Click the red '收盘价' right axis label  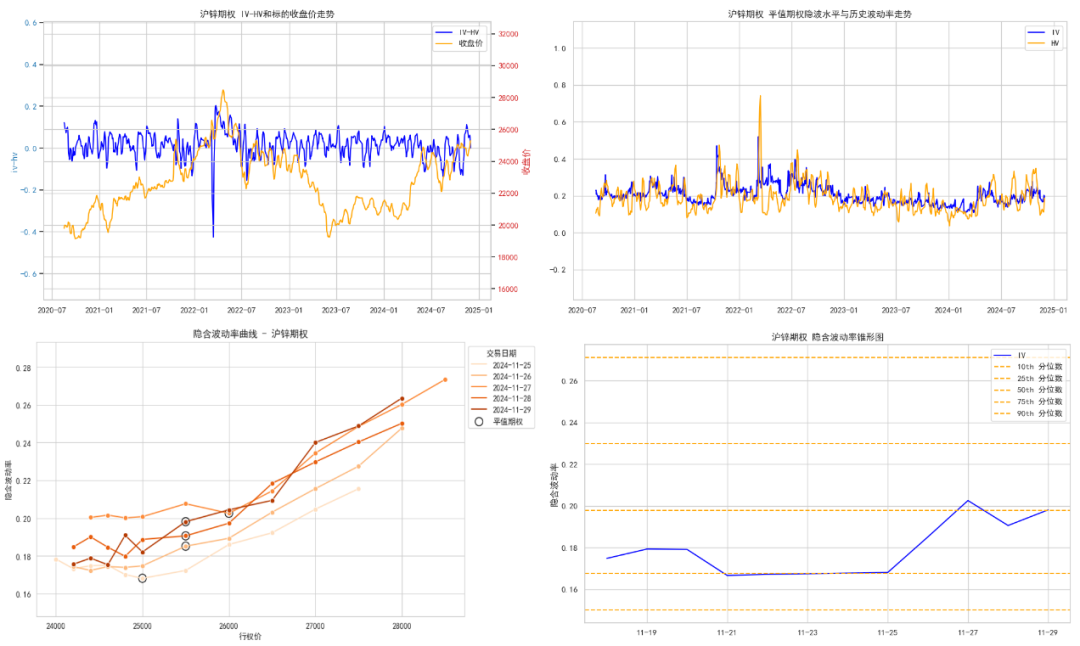[526, 161]
